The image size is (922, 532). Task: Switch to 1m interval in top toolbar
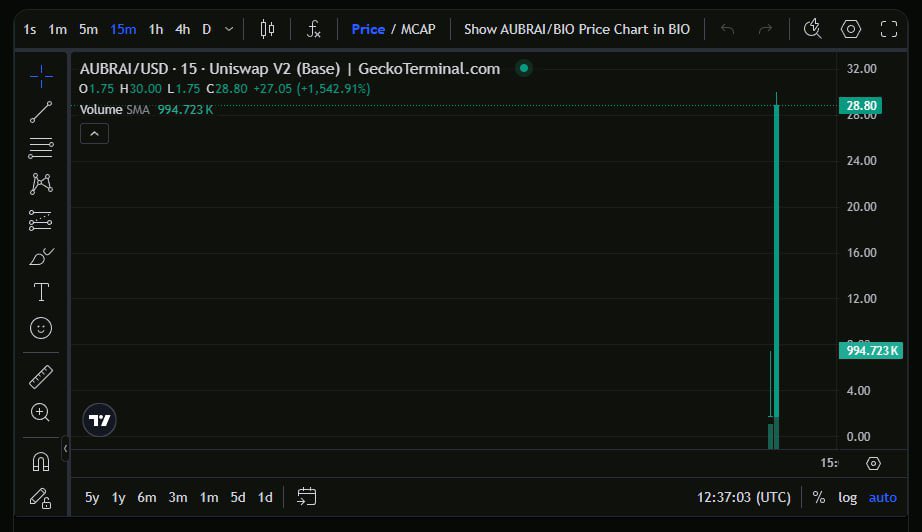click(57, 29)
